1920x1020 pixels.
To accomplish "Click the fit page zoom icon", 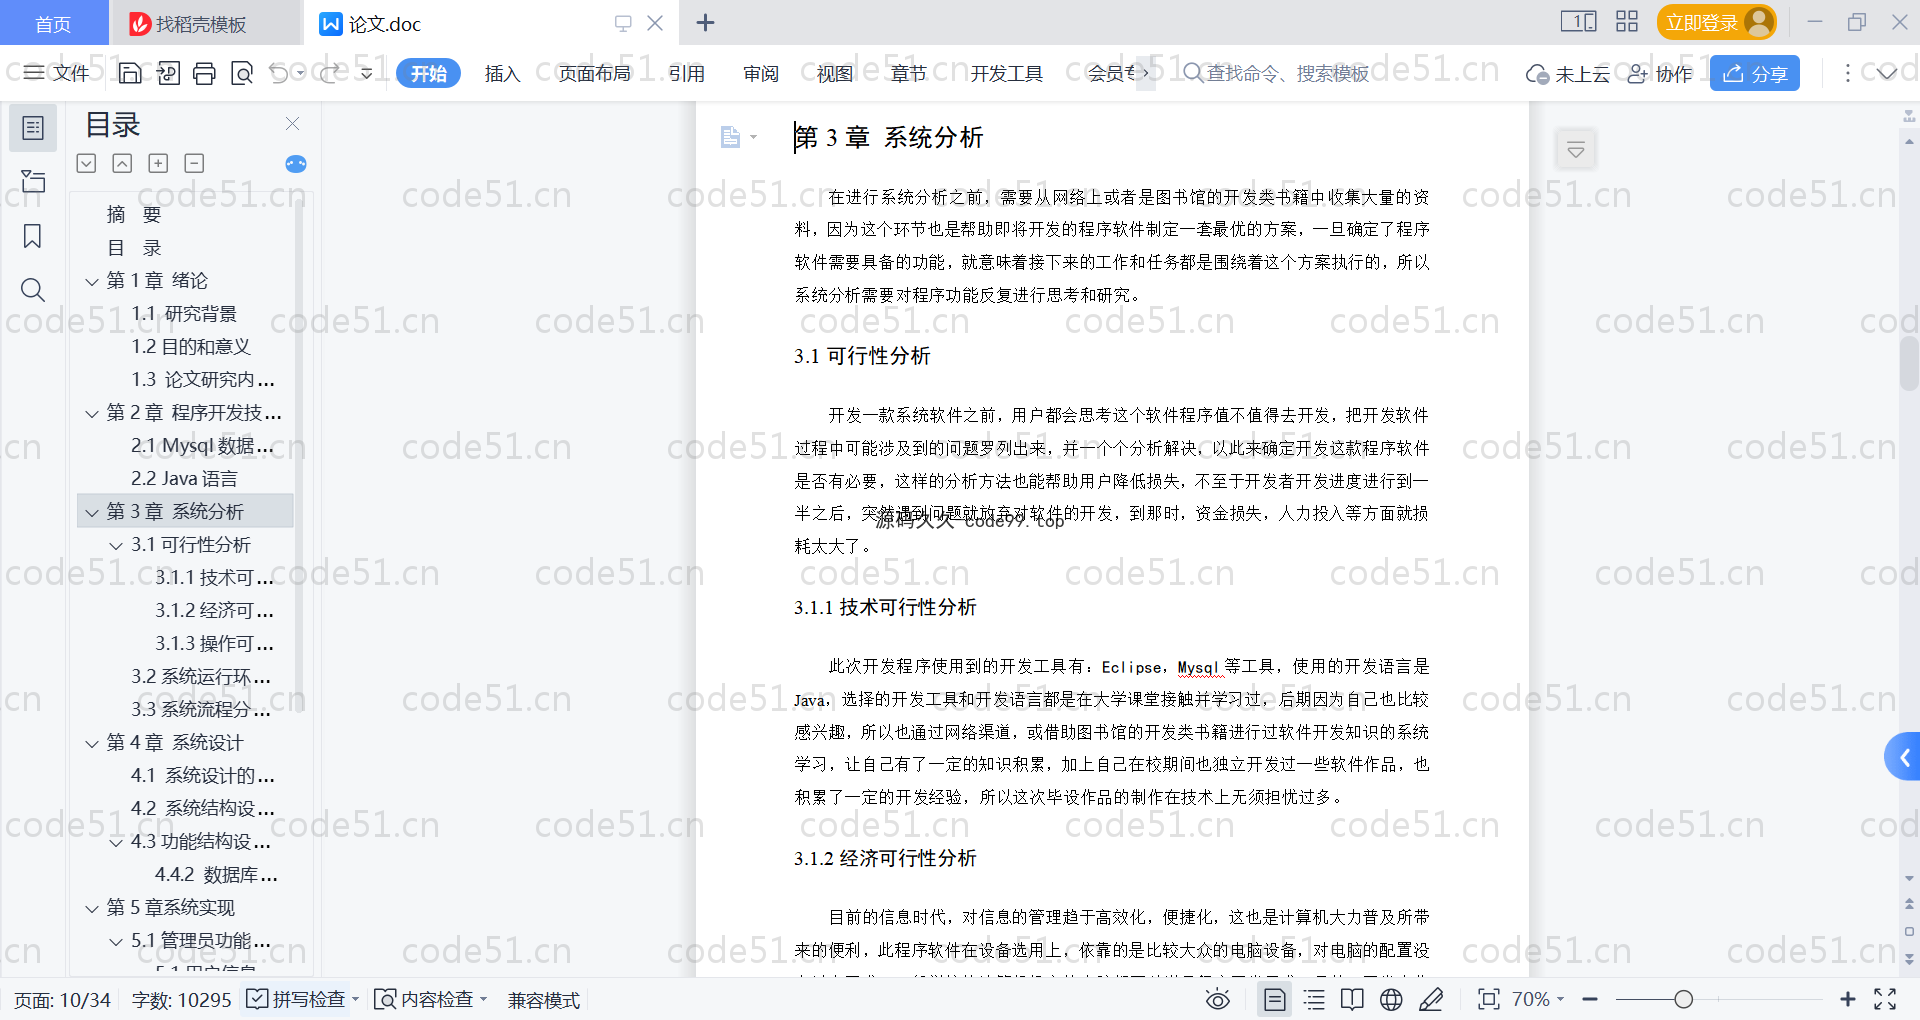I will point(1489,999).
